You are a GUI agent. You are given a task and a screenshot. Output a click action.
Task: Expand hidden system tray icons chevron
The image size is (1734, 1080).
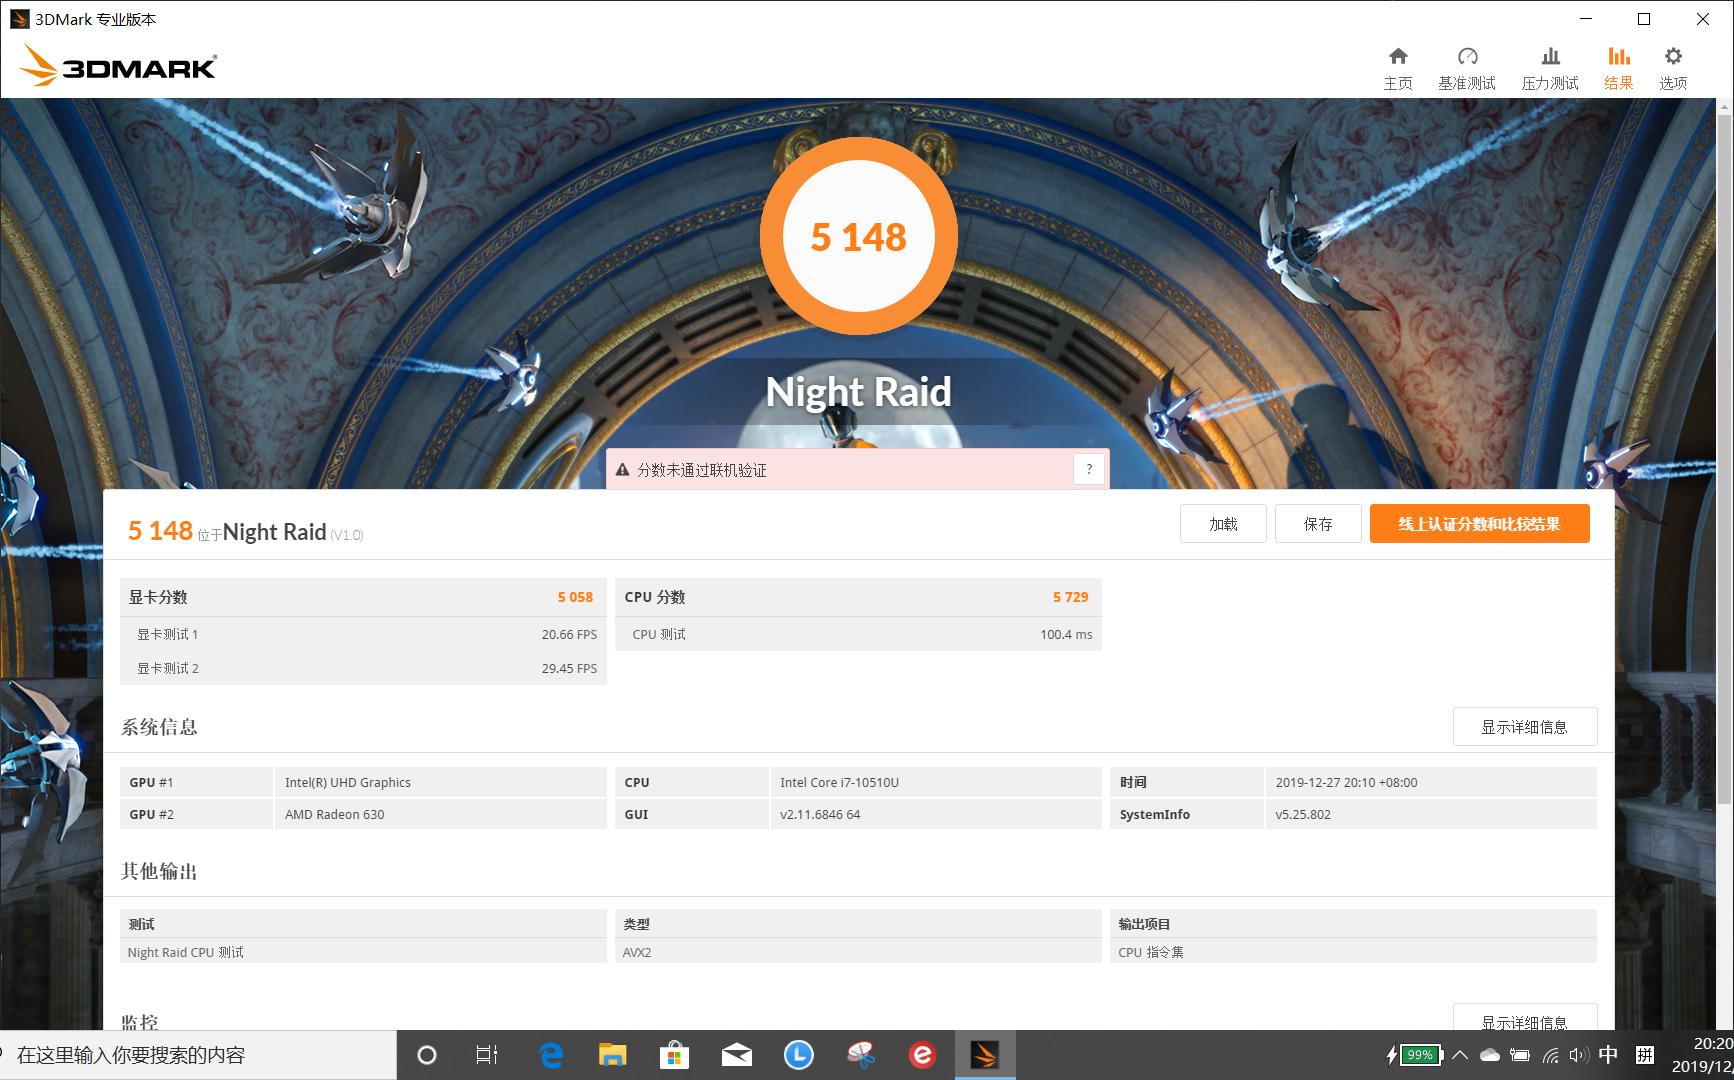coord(1460,1055)
